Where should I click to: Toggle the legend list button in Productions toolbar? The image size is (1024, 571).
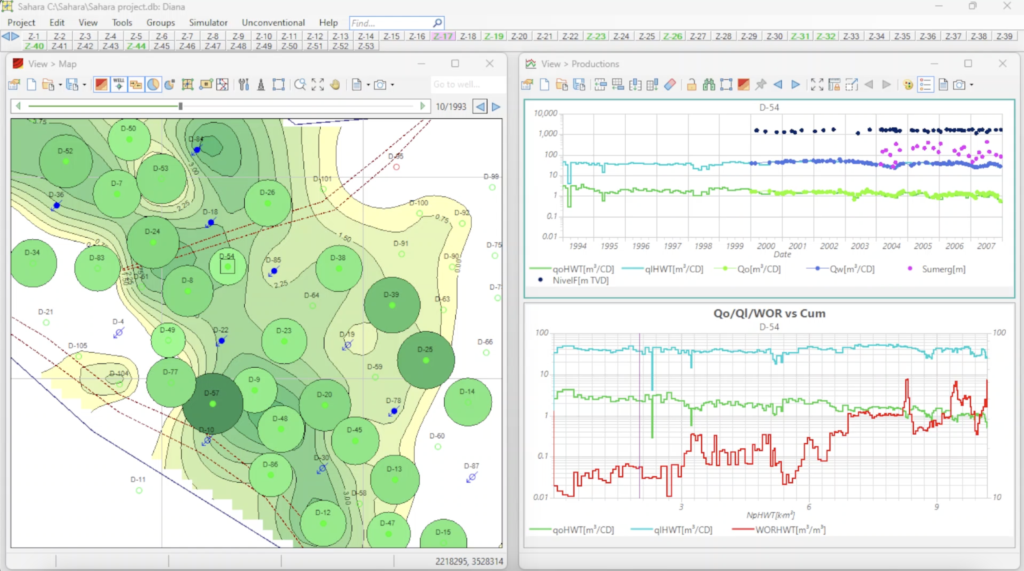[925, 84]
